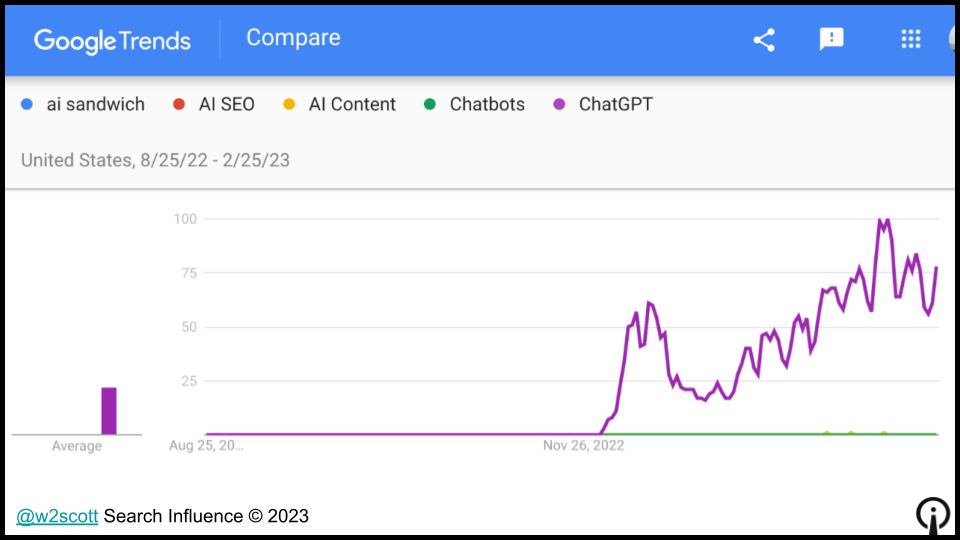
Task: Select the "Chatbots" search term
Action: tap(487, 104)
